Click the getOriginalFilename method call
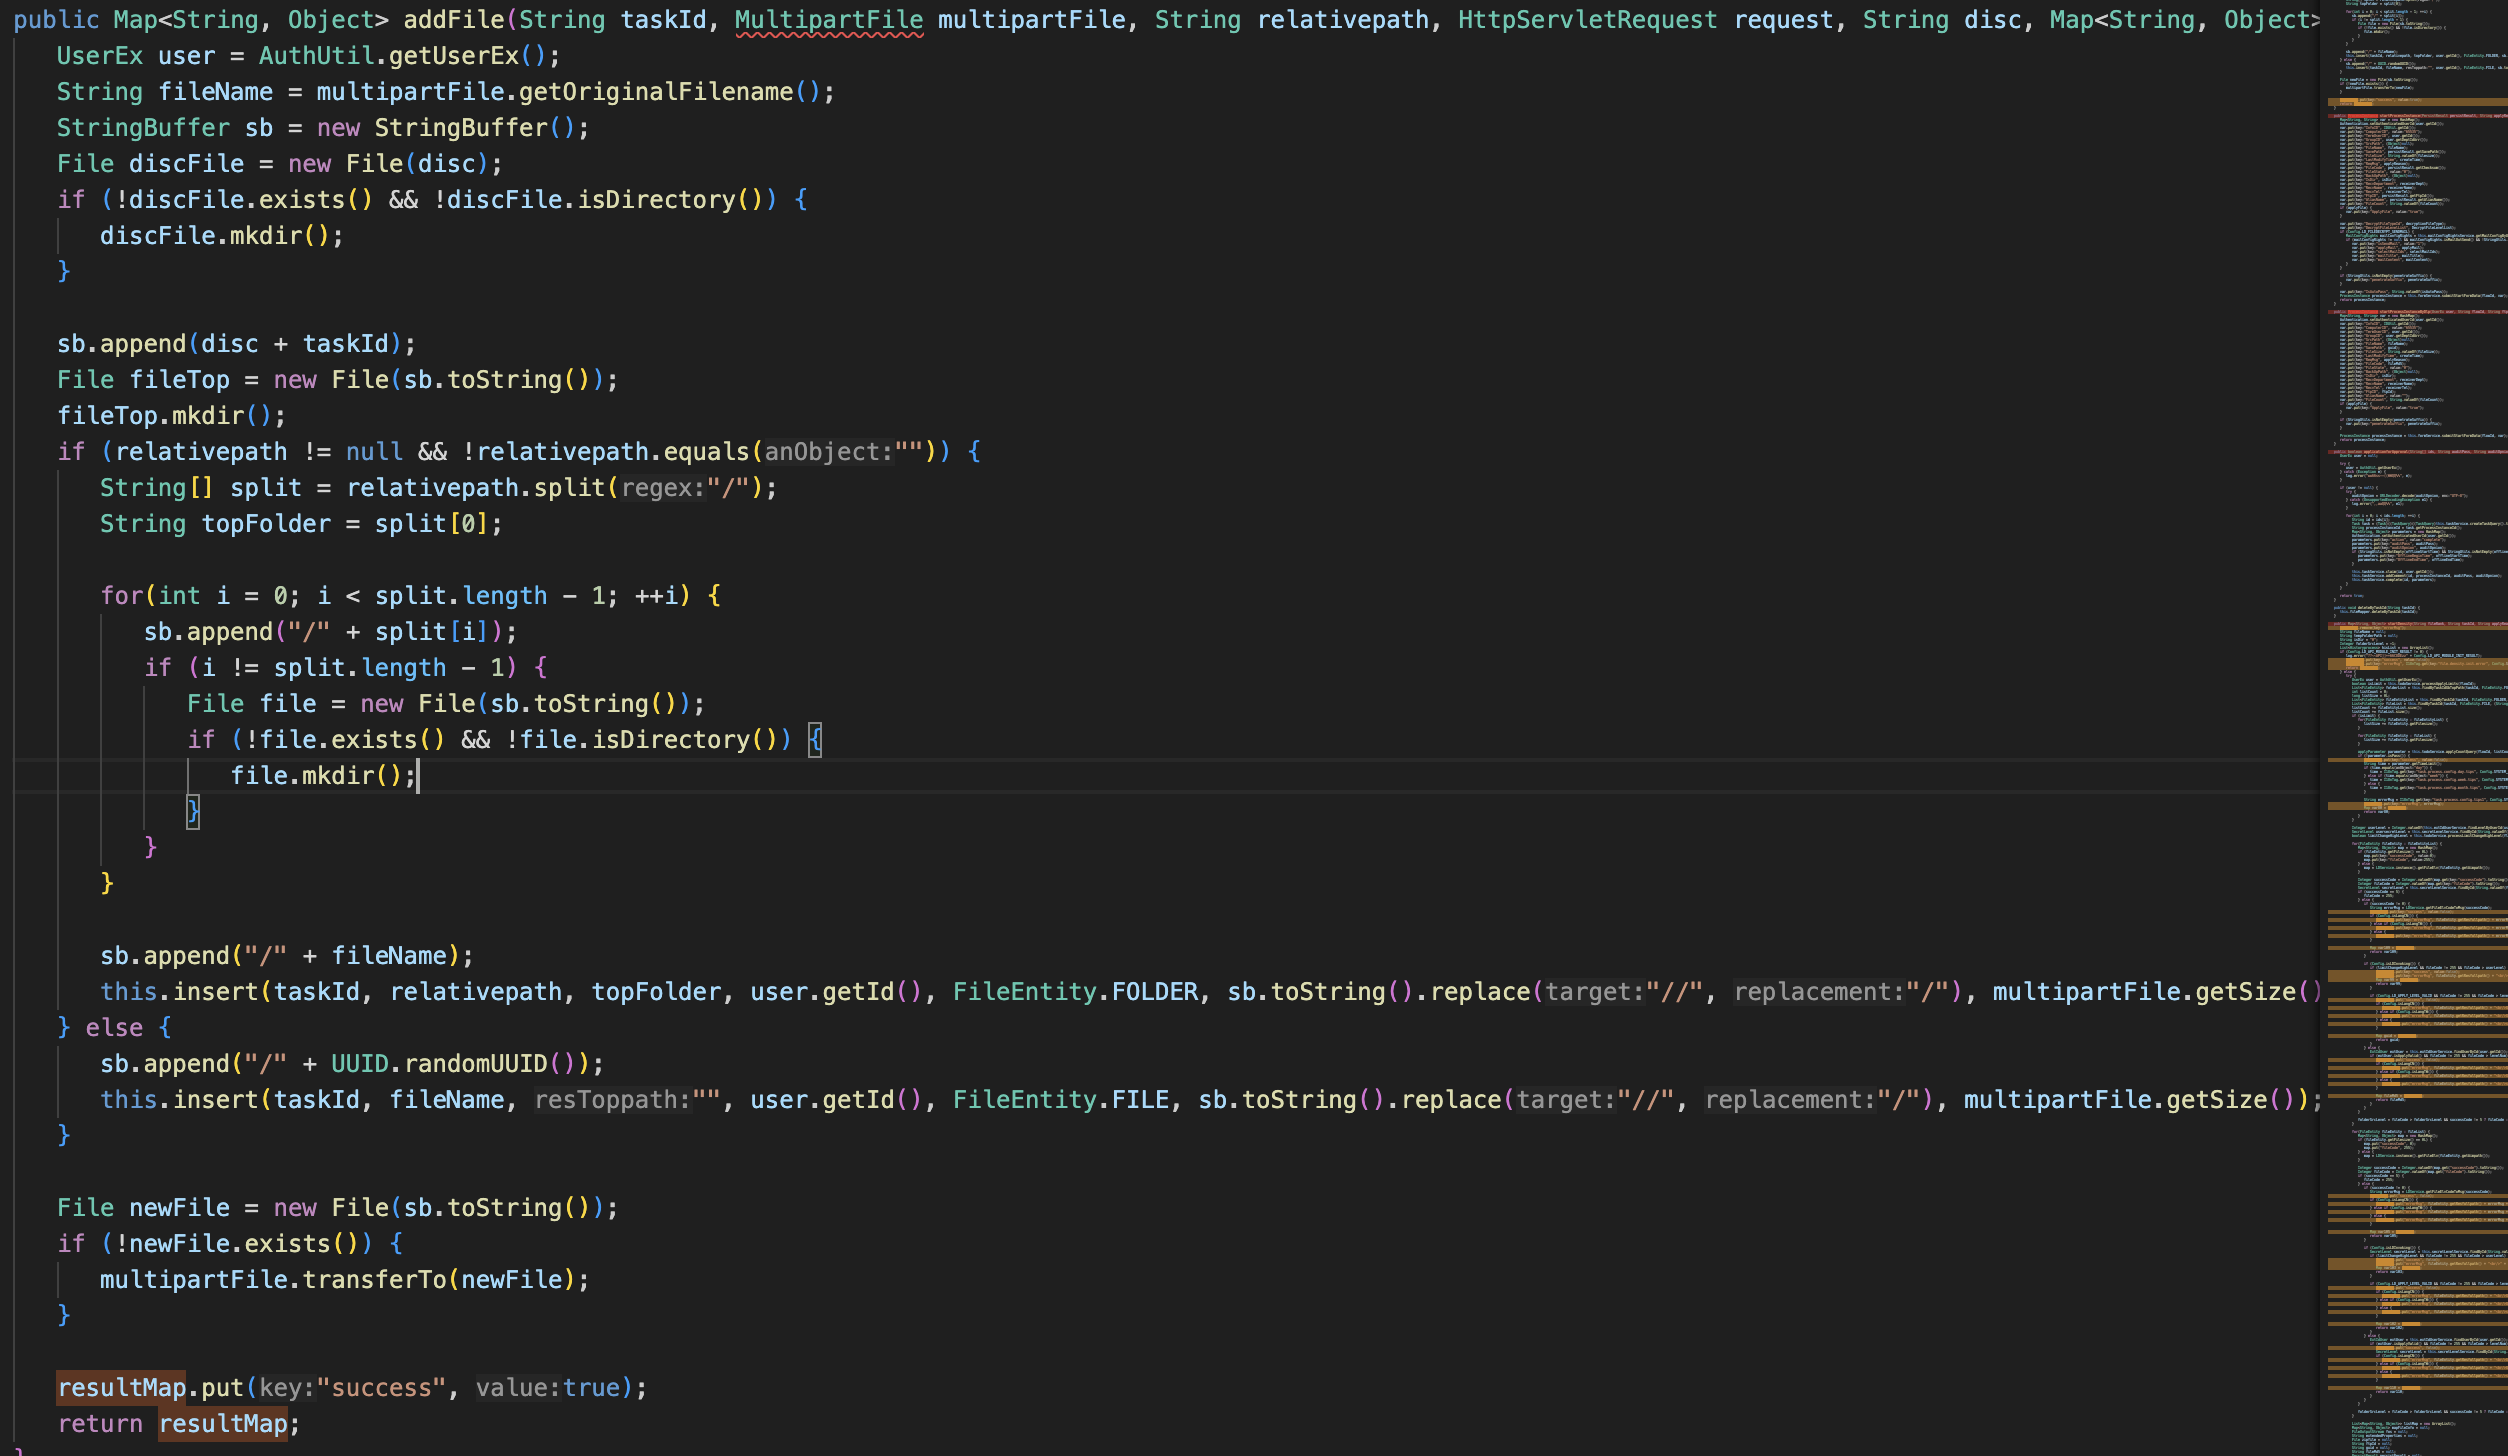2508x1456 pixels. pyautogui.click(x=655, y=92)
